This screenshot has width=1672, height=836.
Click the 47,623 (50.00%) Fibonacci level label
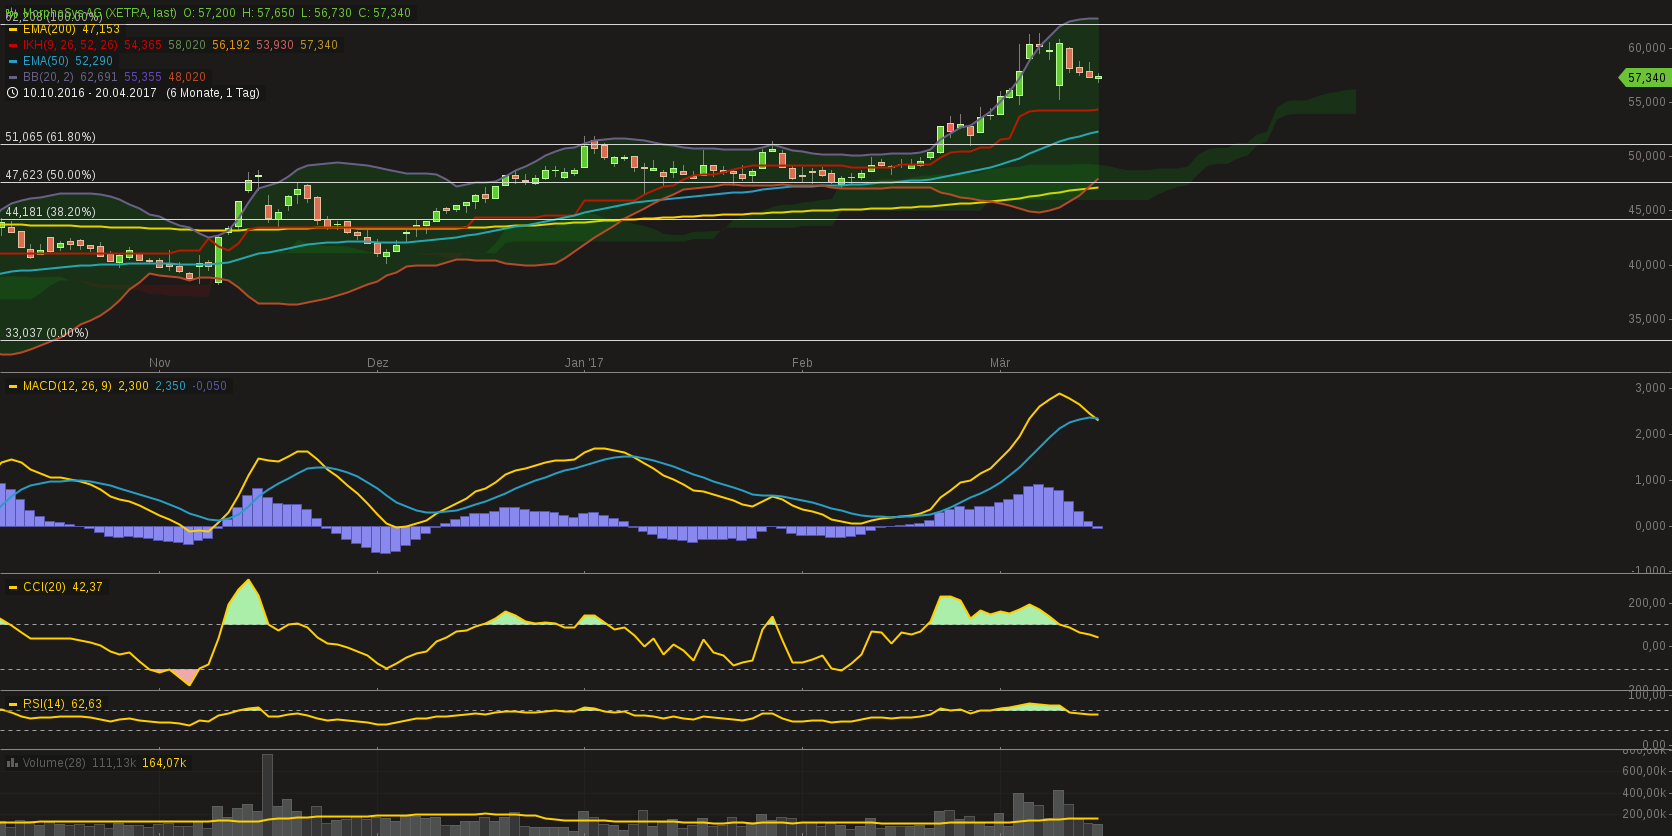tap(51, 175)
